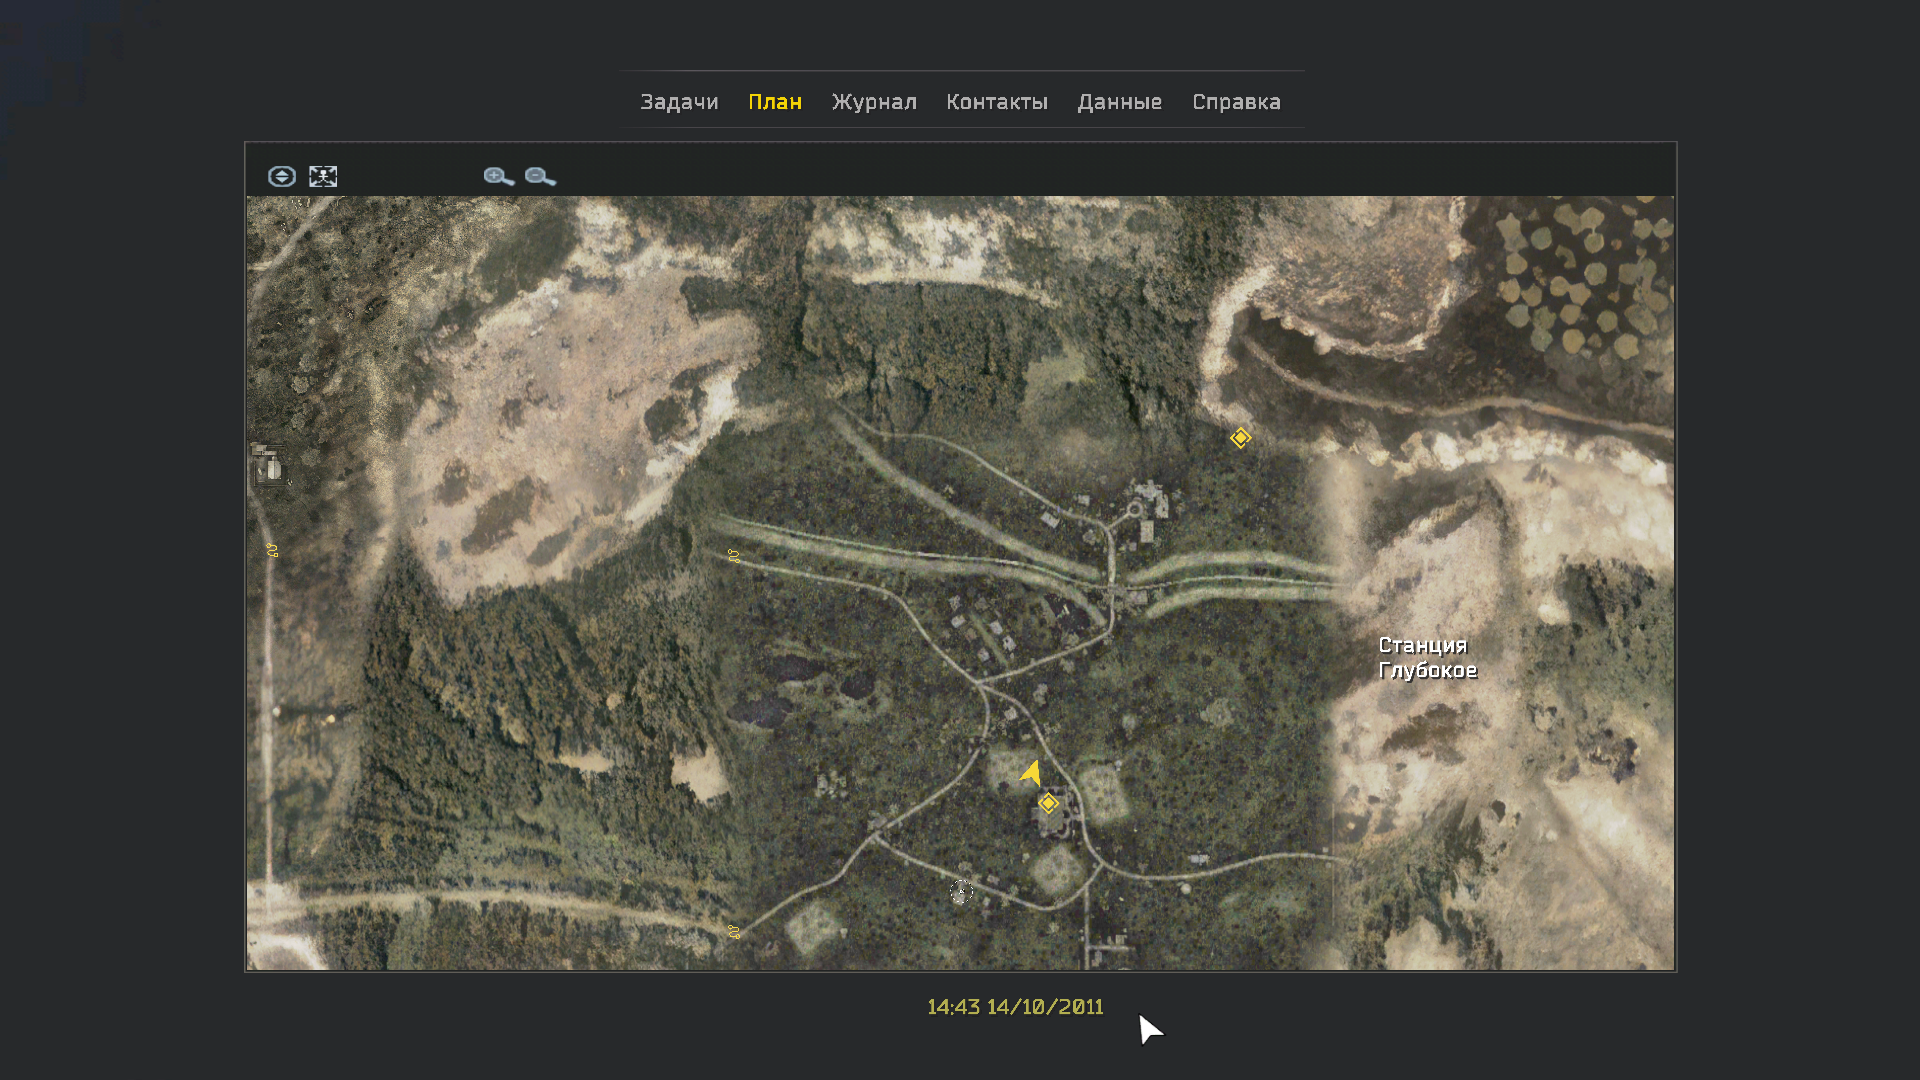1920x1080 pixels.
Task: Open the Справка help tab
Action: click(x=1236, y=102)
